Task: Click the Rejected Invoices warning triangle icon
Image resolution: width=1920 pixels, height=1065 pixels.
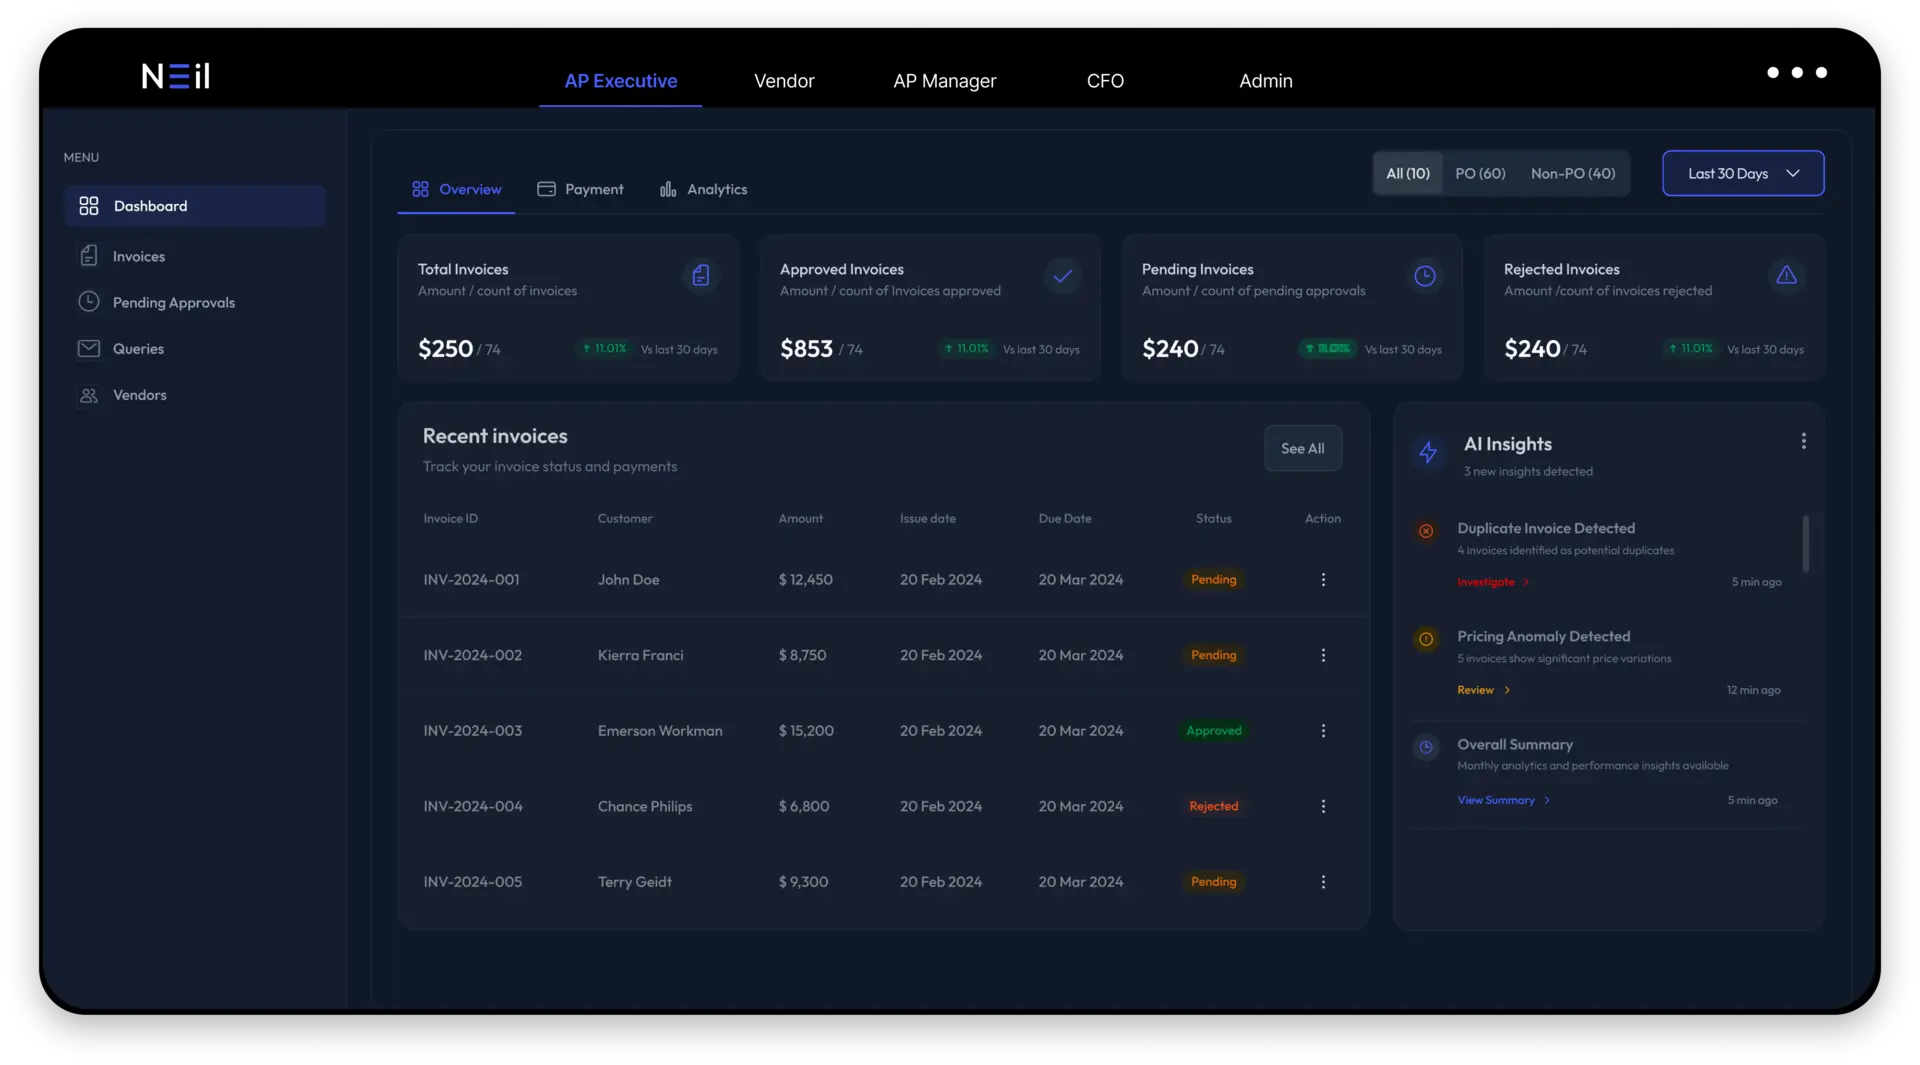Action: coord(1787,275)
